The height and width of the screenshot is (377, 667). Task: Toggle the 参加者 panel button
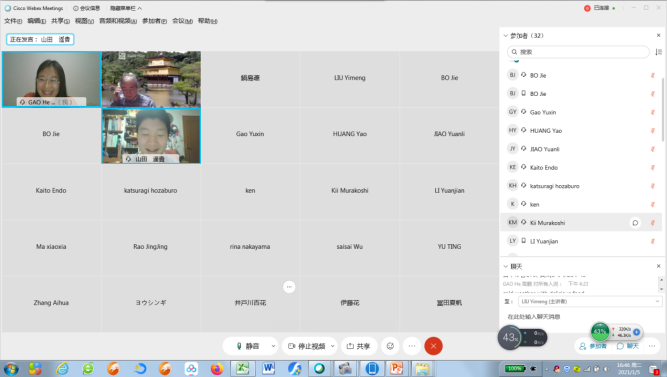coord(593,346)
